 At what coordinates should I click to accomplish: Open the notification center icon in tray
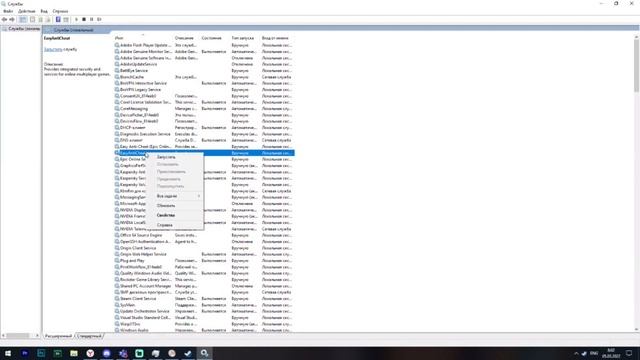[629, 353]
